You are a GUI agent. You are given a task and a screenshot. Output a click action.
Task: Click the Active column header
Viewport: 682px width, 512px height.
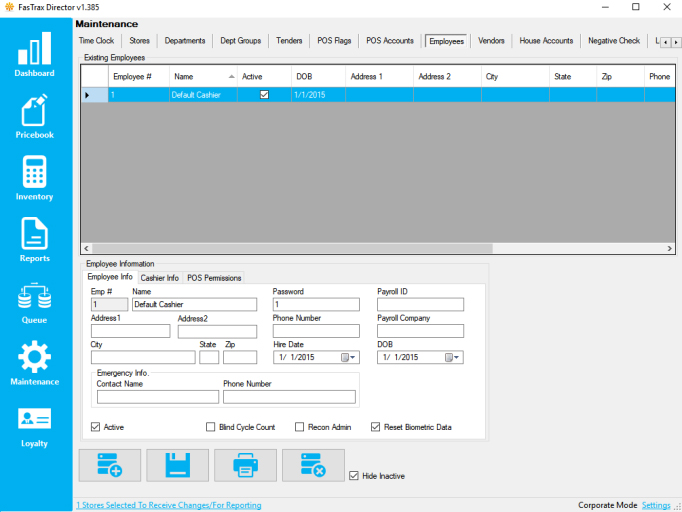(x=264, y=77)
